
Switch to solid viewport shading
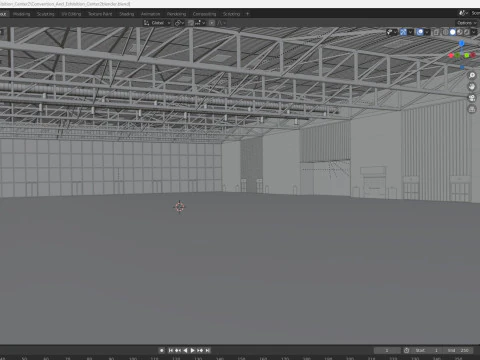(x=452, y=32)
